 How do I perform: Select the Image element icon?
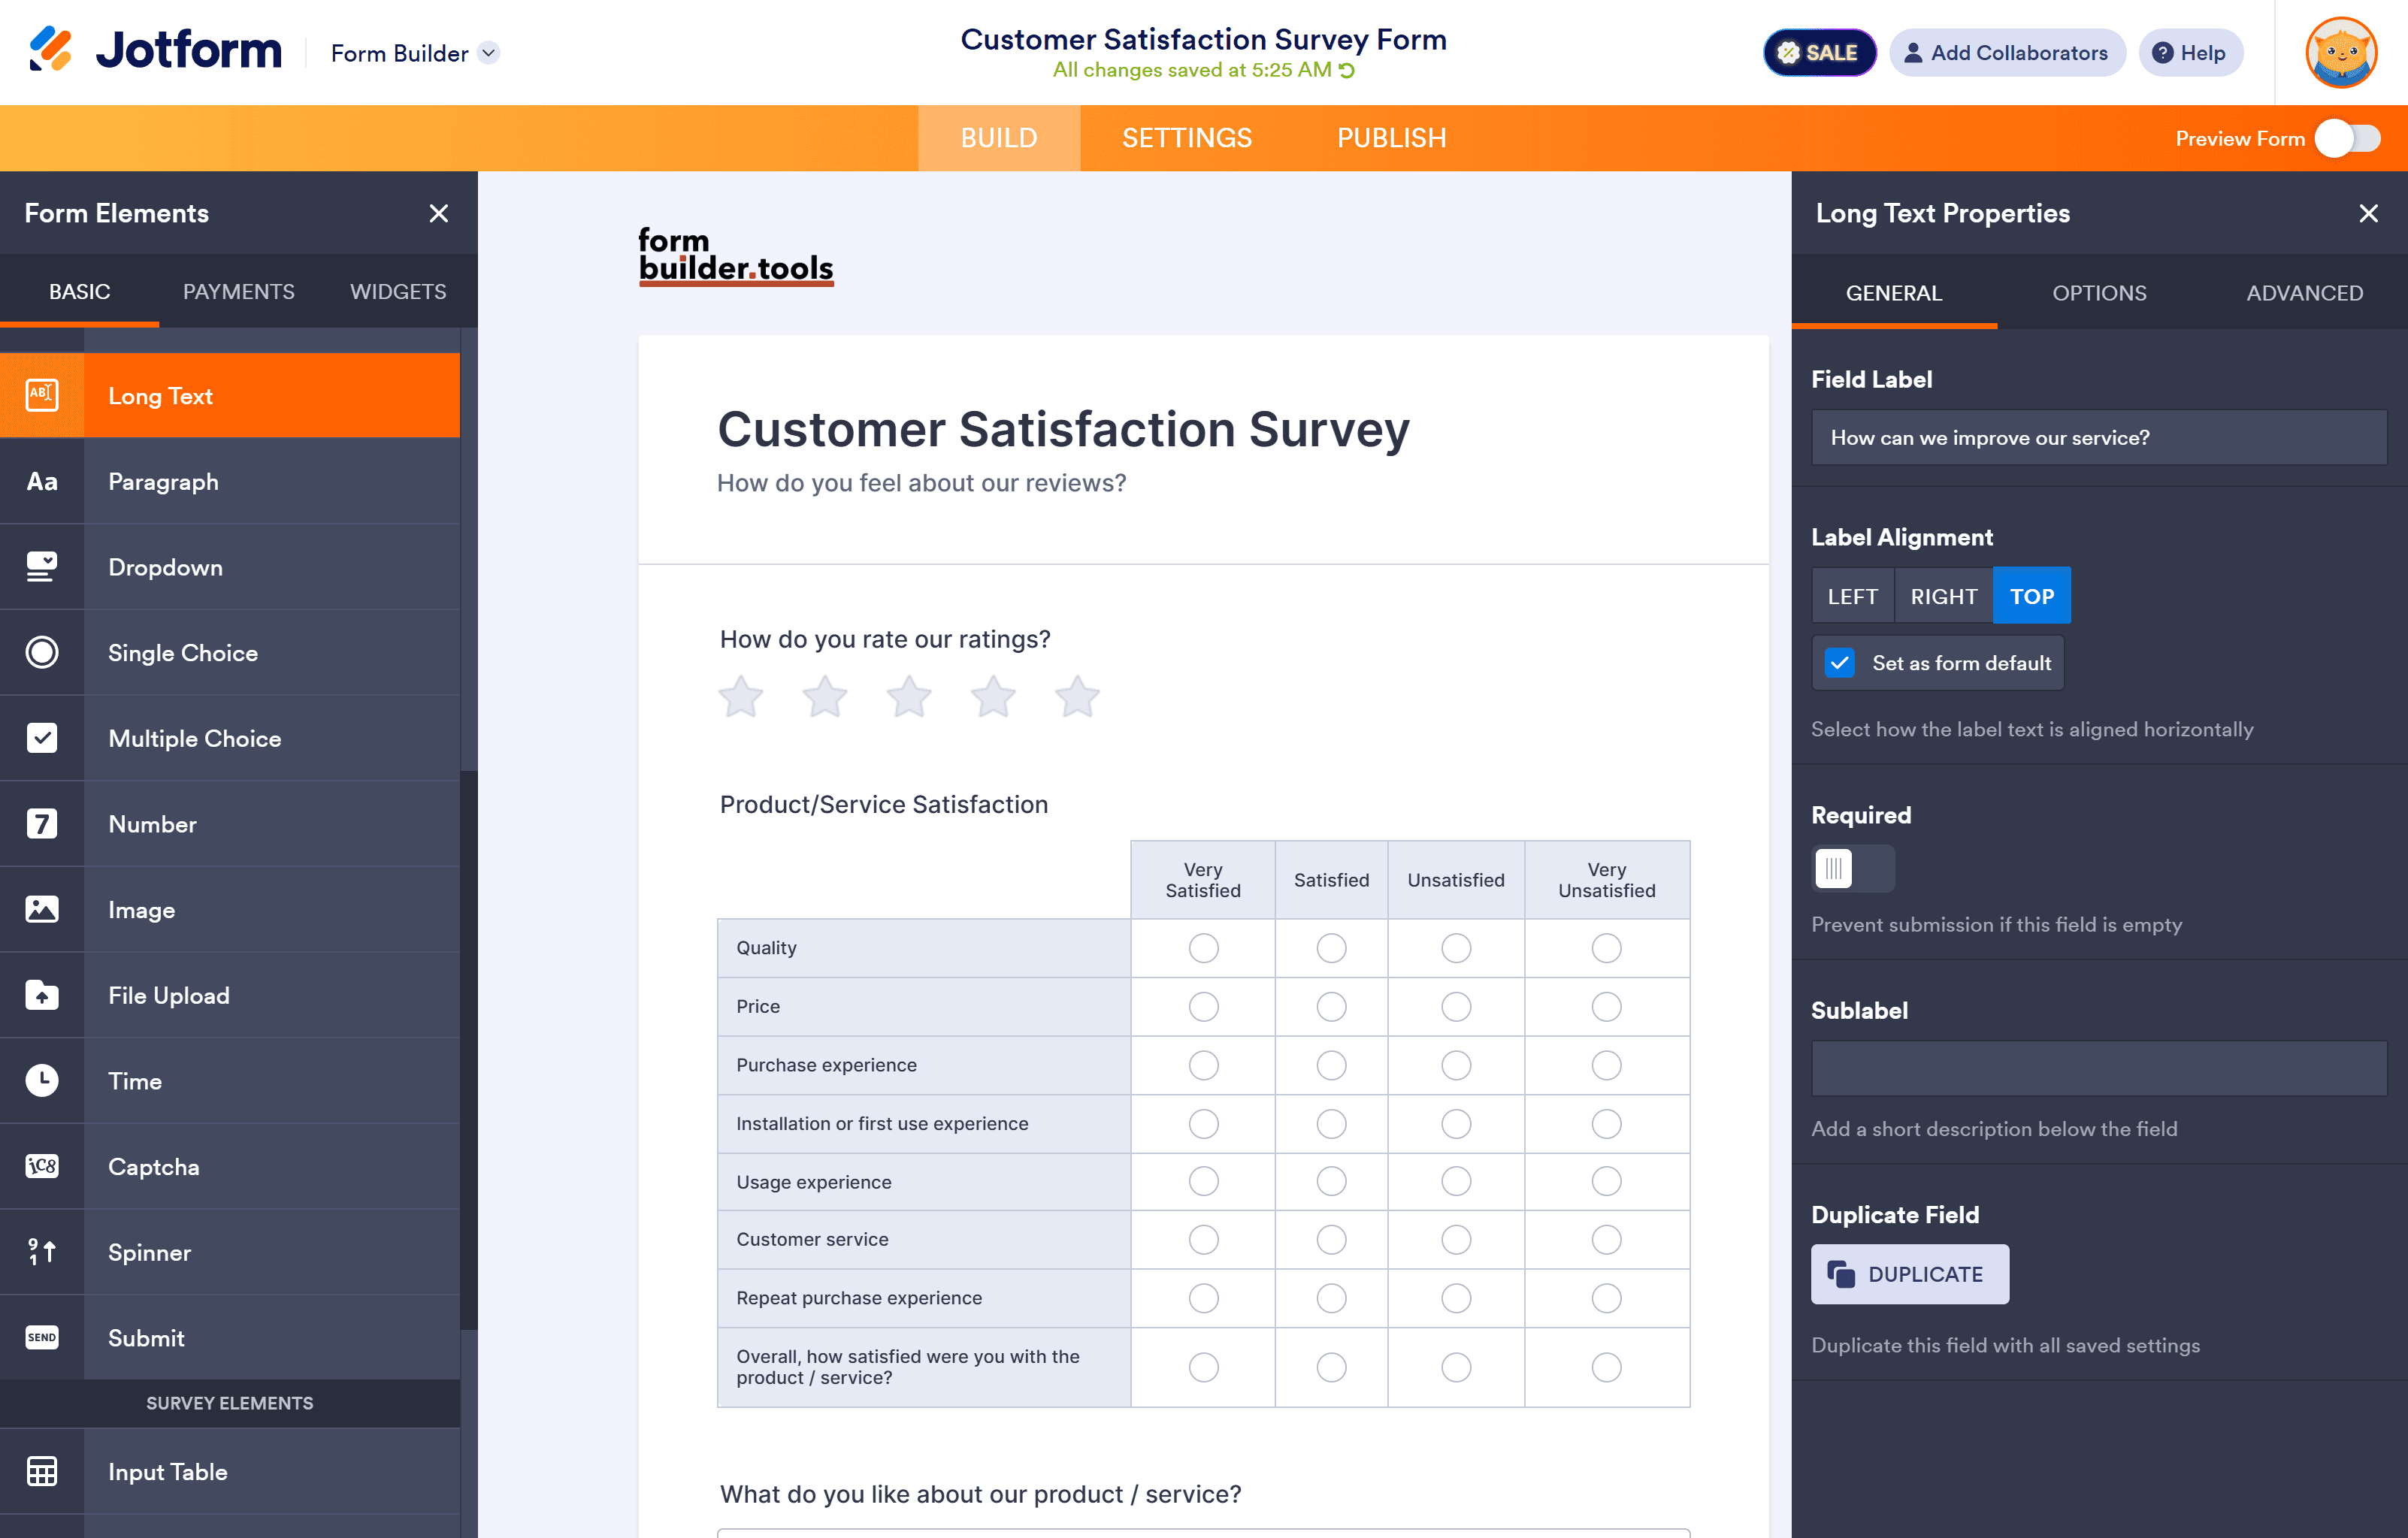(42, 909)
